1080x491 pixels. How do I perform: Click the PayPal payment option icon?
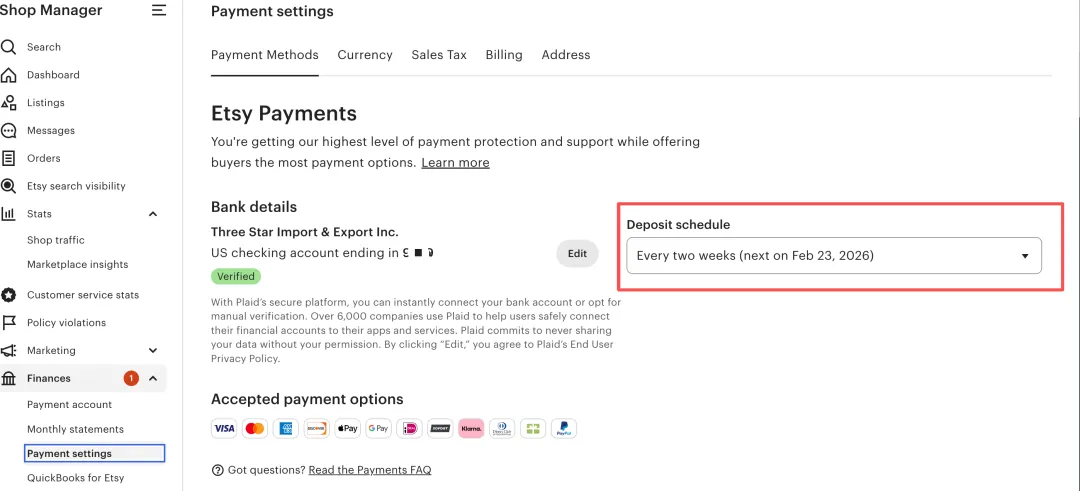coord(564,429)
